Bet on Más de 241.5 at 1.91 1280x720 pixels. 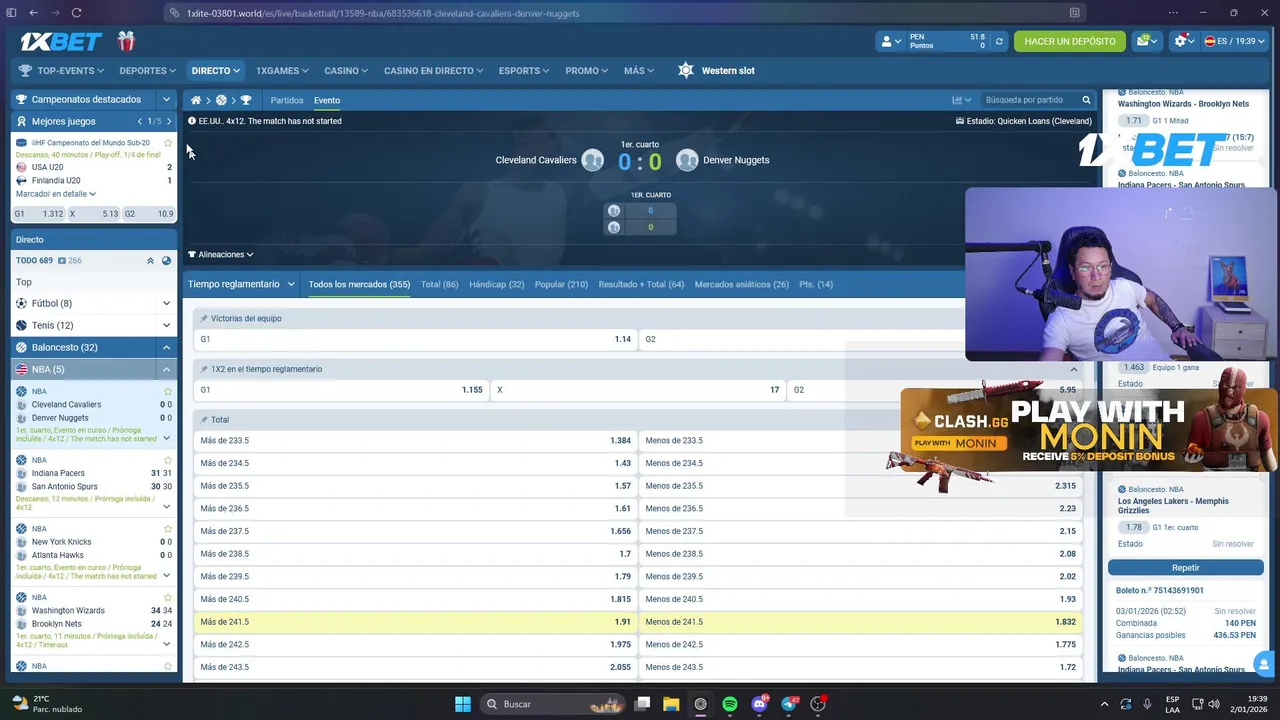coord(415,622)
